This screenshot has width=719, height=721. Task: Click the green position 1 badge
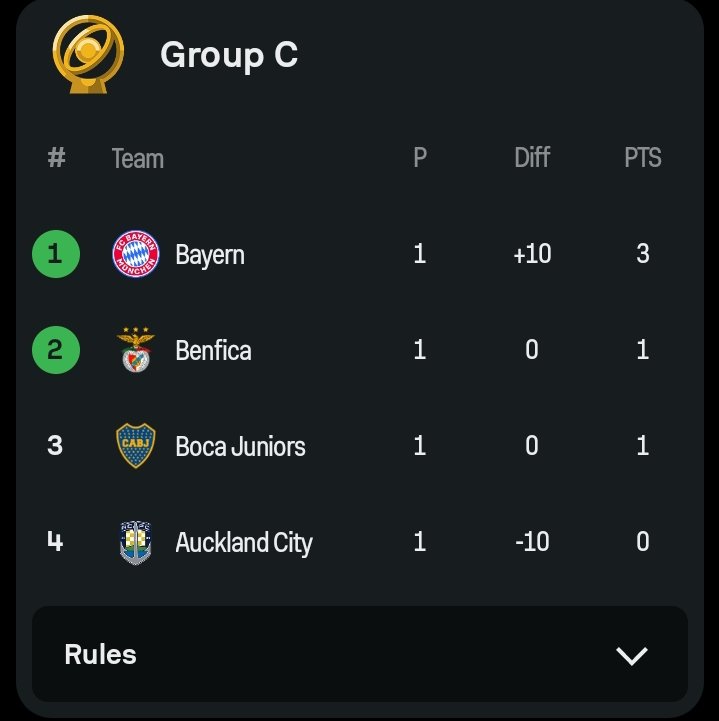click(56, 254)
